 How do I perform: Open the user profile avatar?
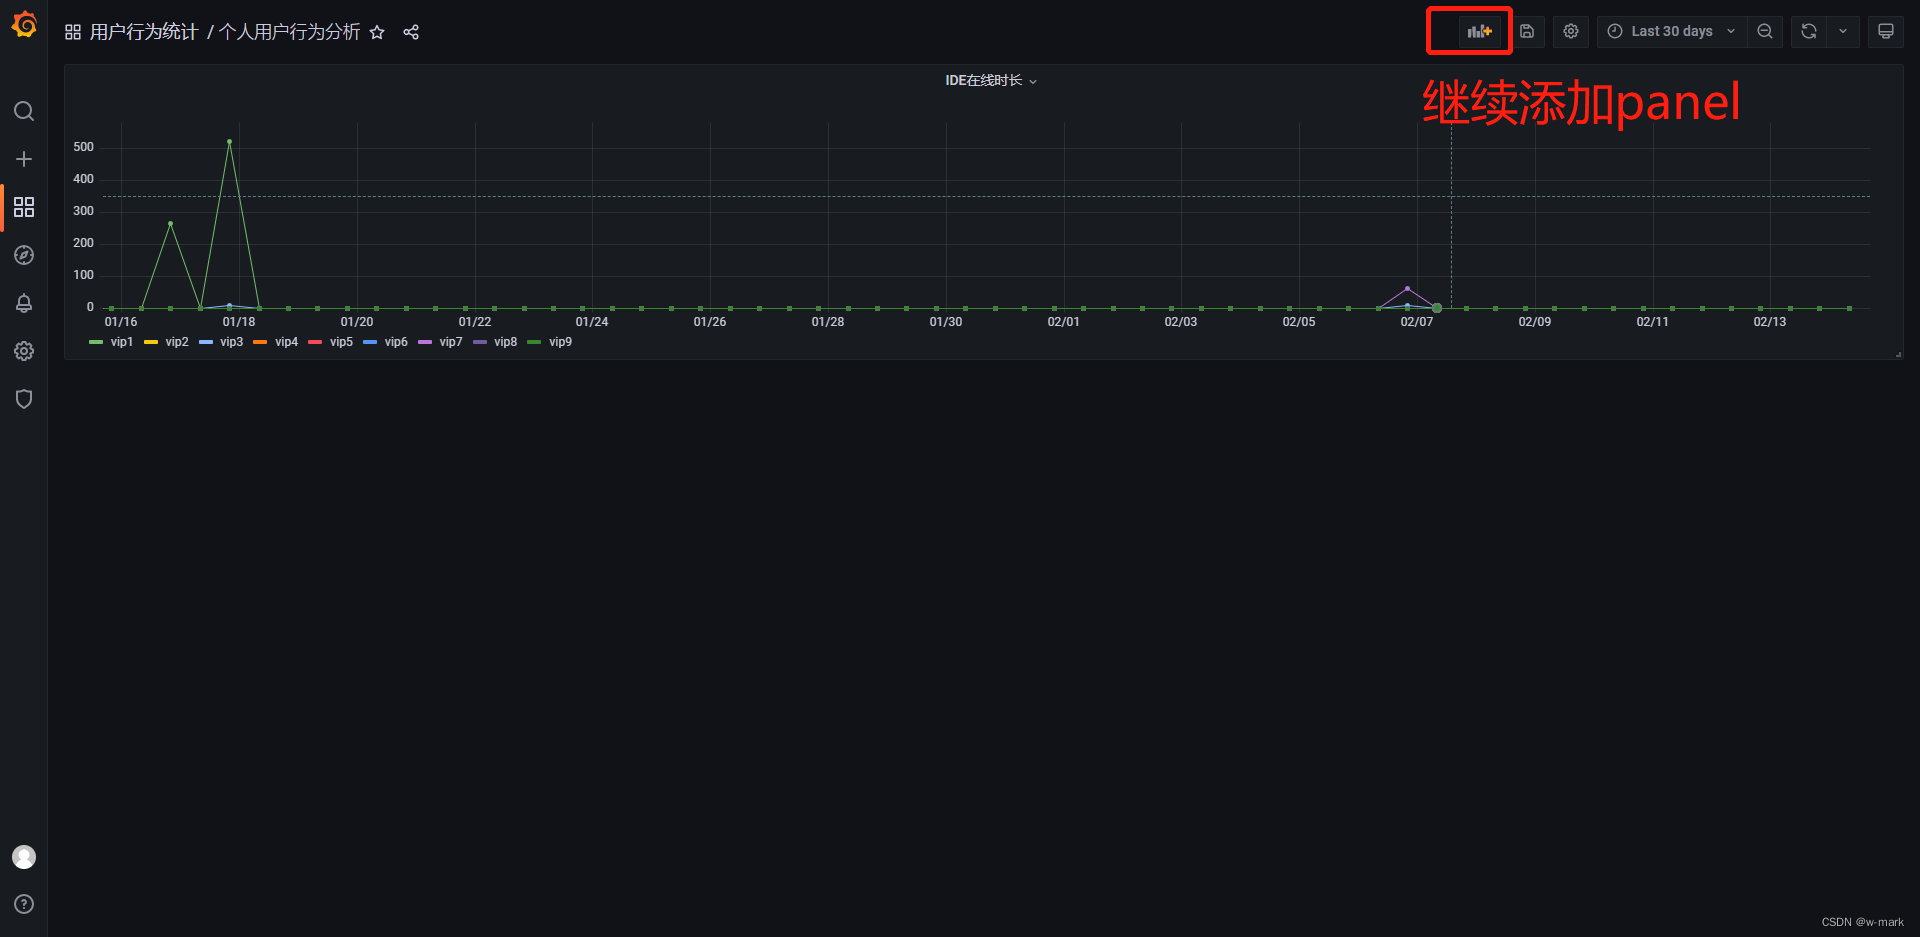[x=24, y=856]
